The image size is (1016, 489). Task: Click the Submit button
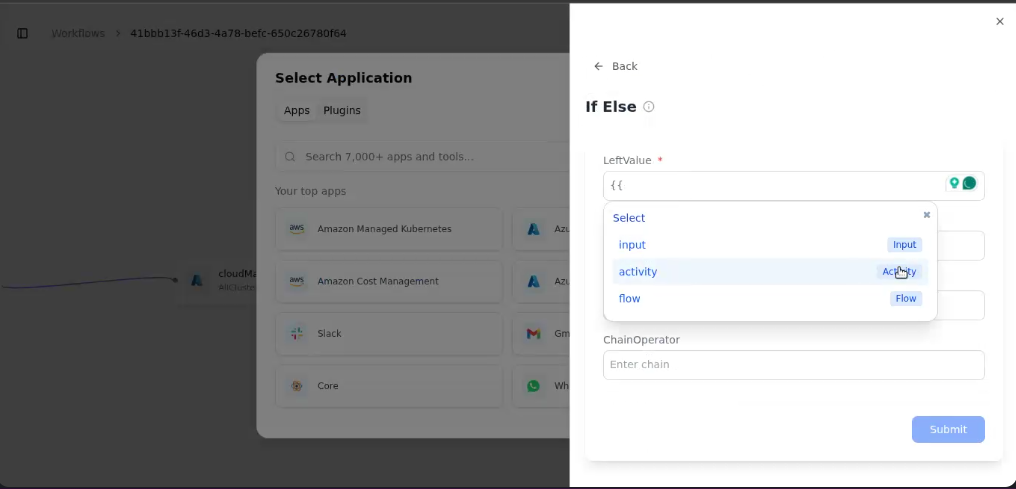(x=948, y=429)
